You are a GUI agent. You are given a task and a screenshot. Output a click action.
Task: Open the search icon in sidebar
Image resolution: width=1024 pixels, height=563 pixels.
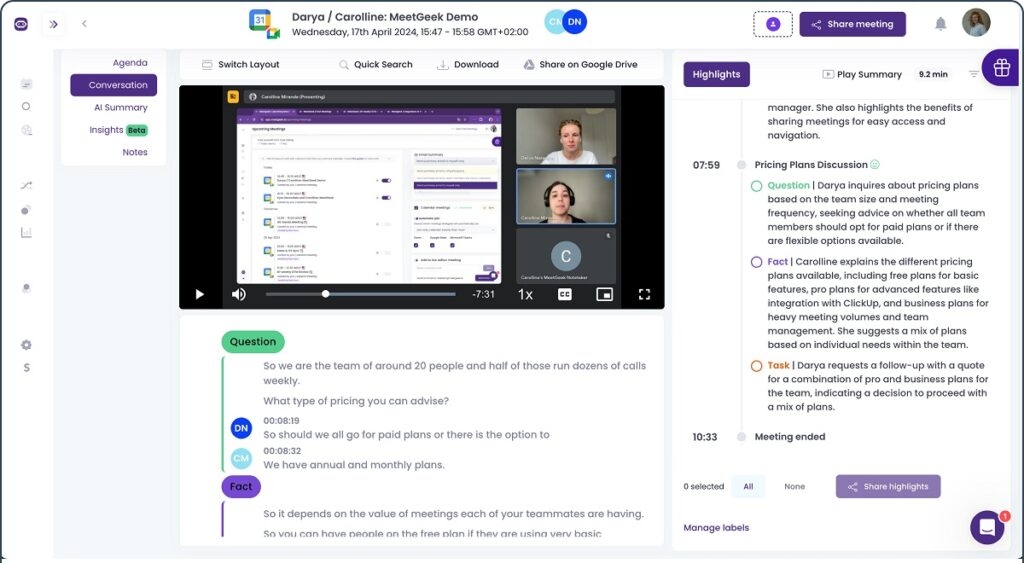pyautogui.click(x=26, y=106)
